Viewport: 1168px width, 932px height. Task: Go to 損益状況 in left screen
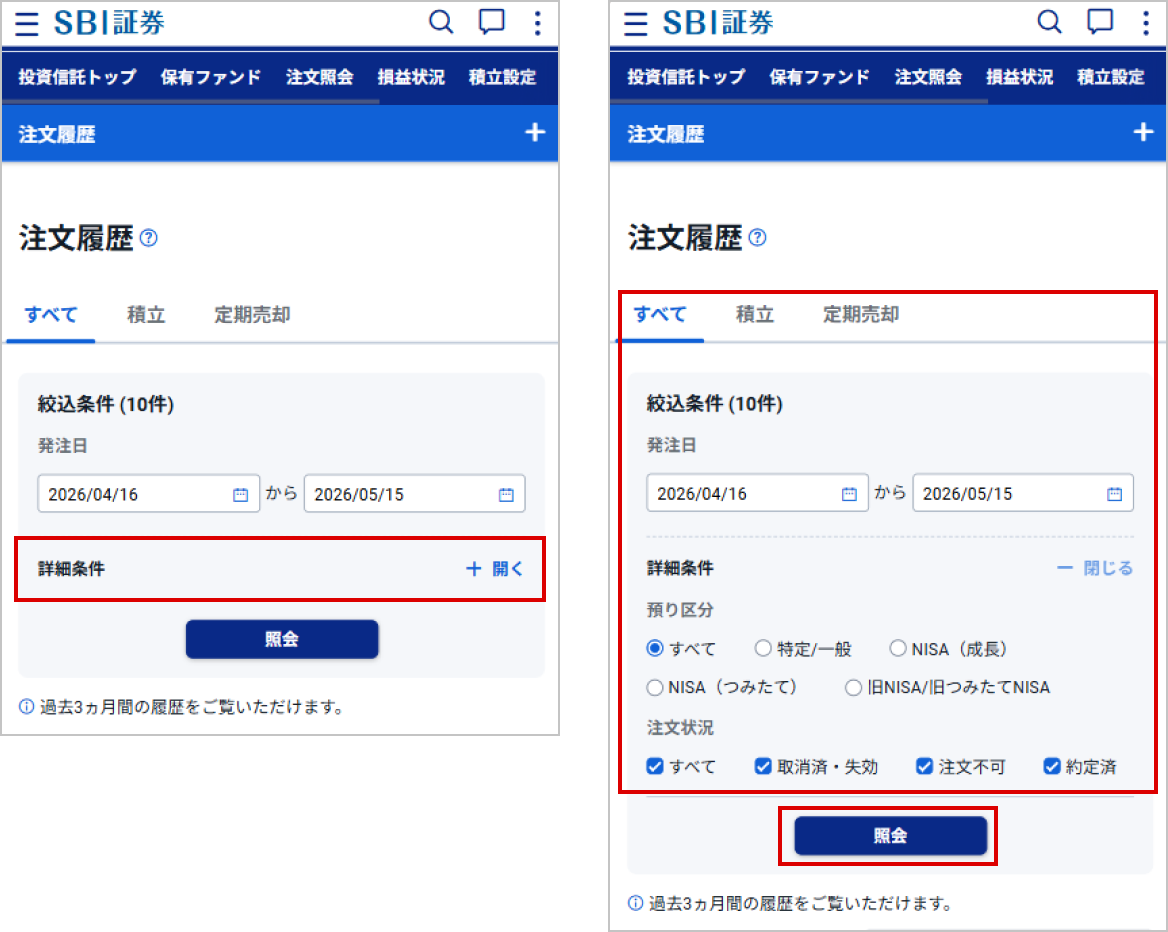pos(411,77)
